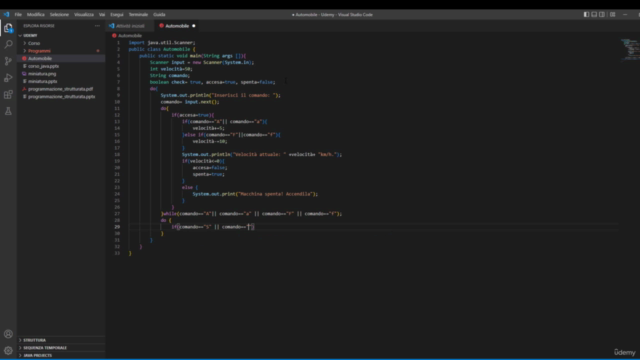Click ESPLORA RISORSE sidebar title
Screen dimensions: 640x360
coord(39,26)
